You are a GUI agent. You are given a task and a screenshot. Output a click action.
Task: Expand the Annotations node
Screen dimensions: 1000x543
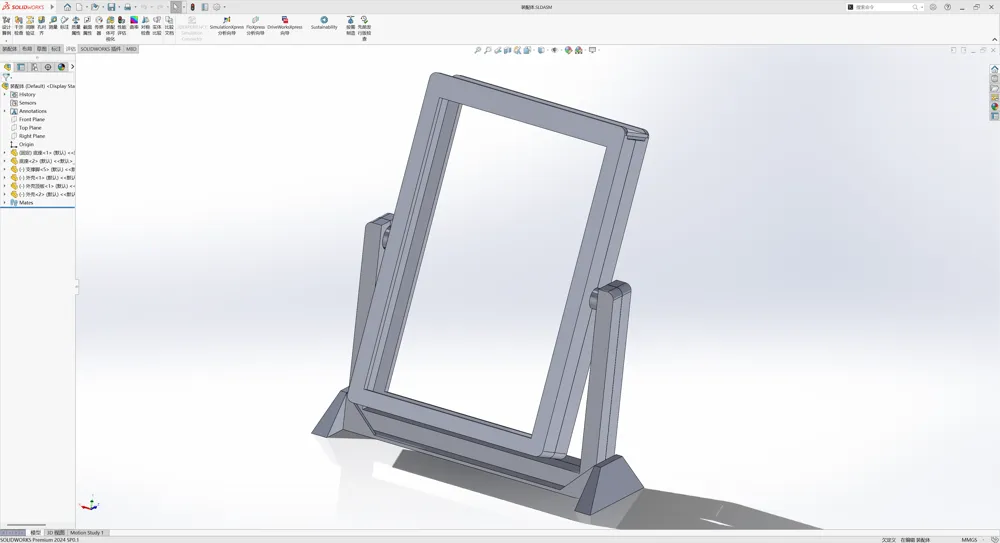pyautogui.click(x=4, y=111)
